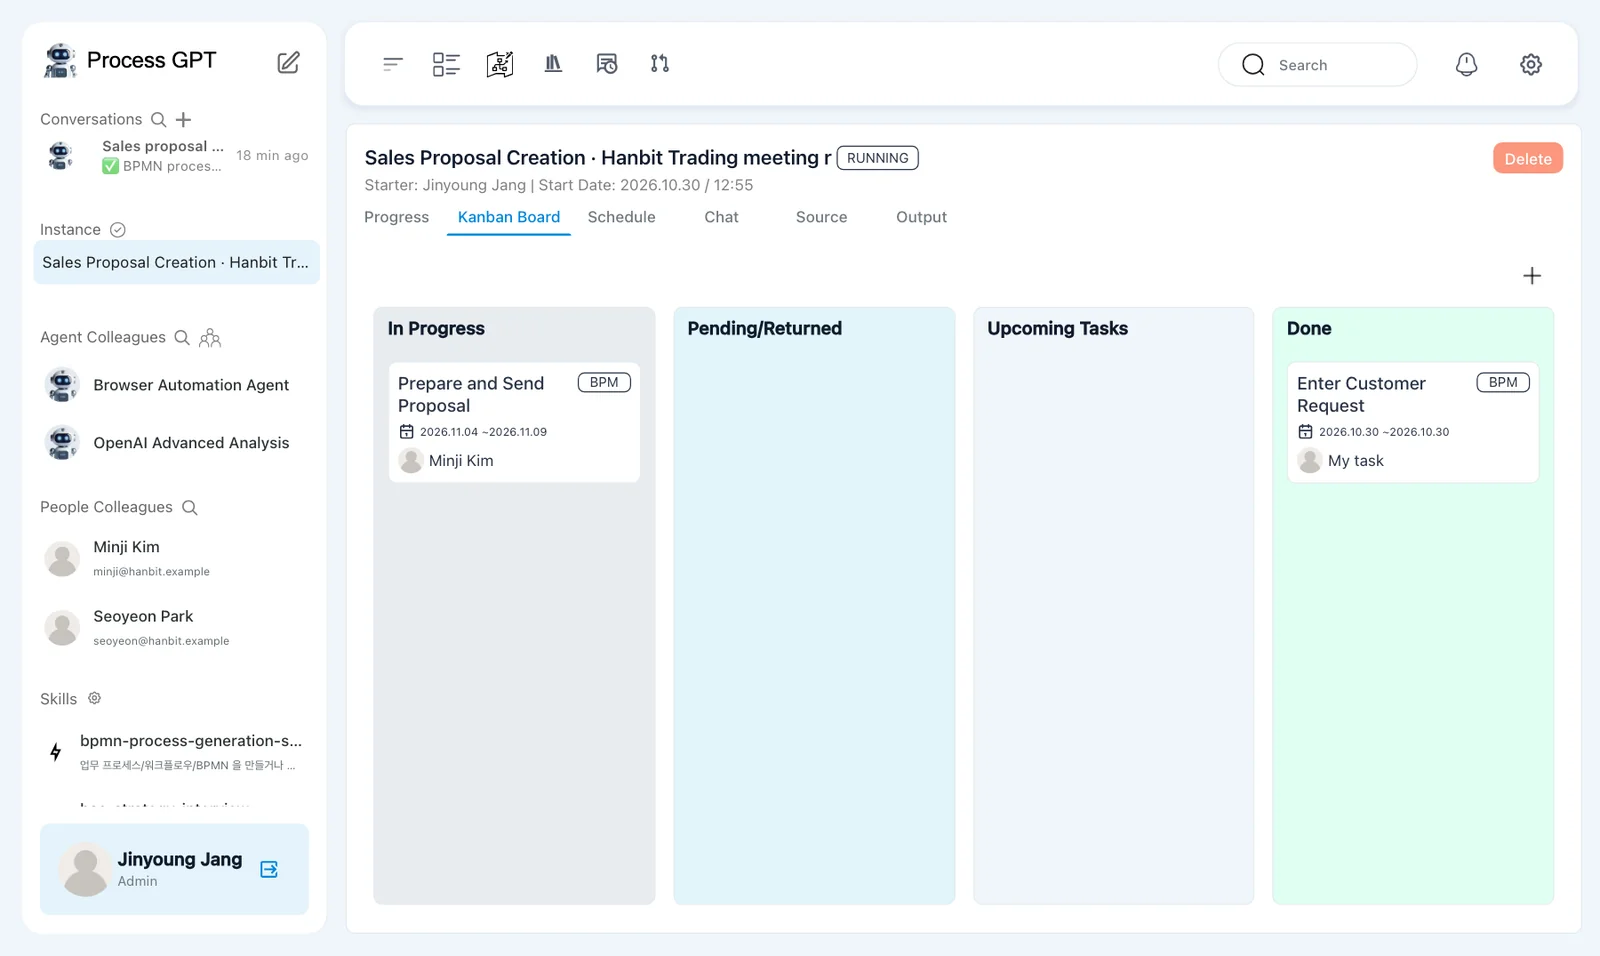Click the 2026.10.30 ~2026.10.30 date range

pyautogui.click(x=1384, y=432)
